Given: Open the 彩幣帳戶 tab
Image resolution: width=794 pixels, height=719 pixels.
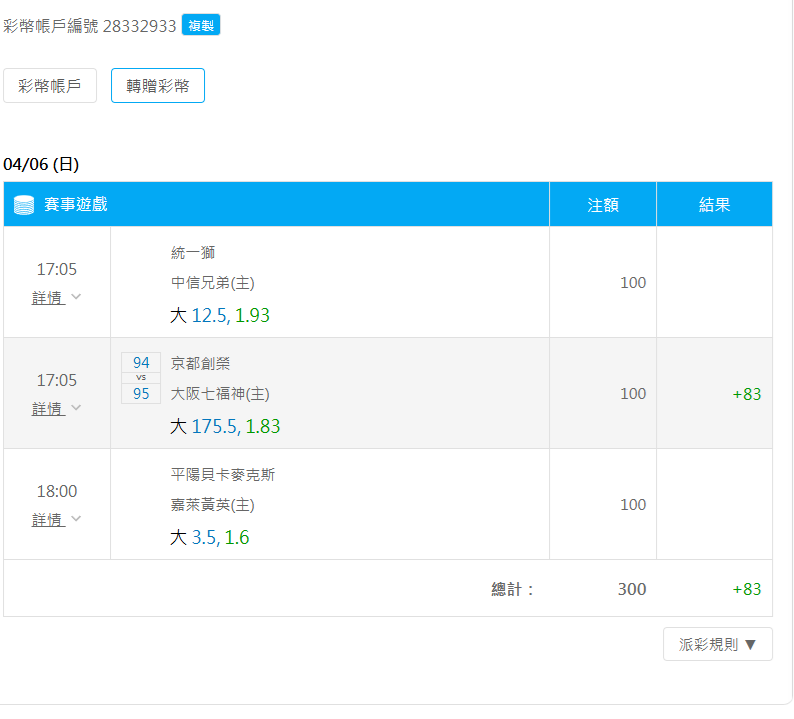Looking at the screenshot, I should tap(50, 86).
